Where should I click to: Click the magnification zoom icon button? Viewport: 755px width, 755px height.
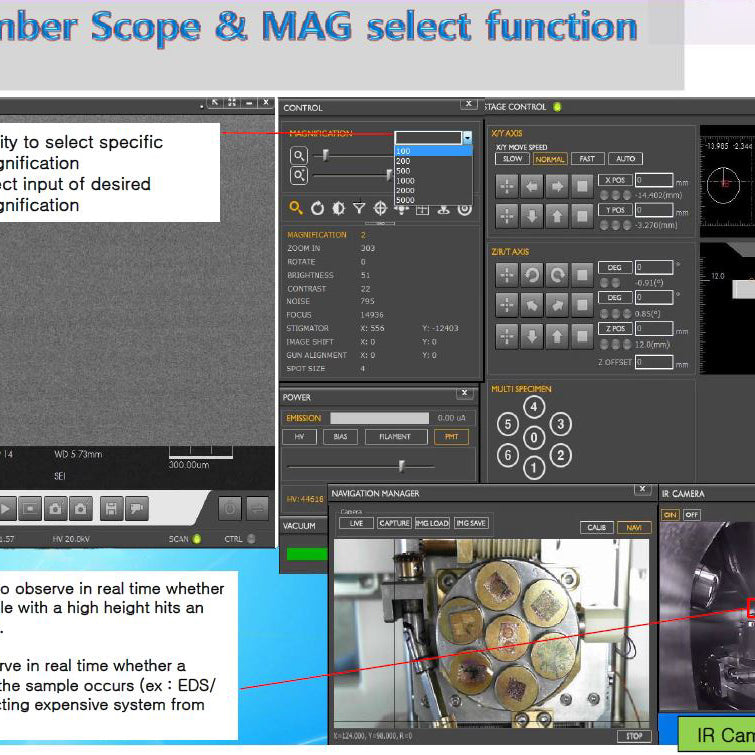click(299, 156)
